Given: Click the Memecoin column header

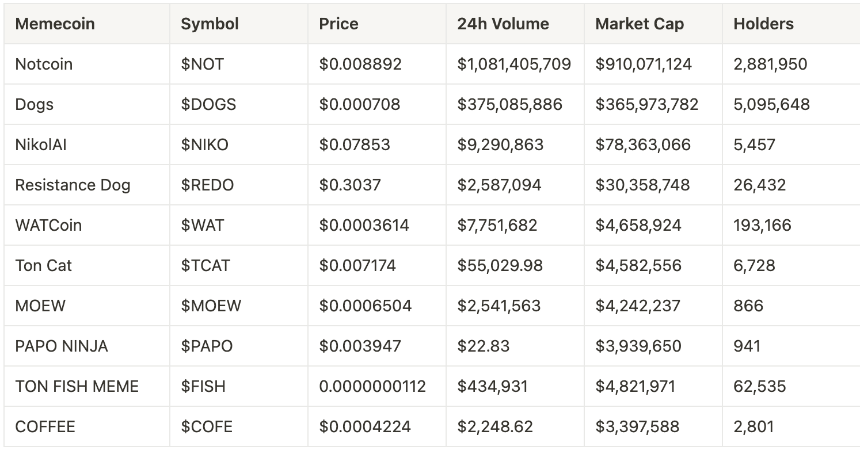Looking at the screenshot, I should click(55, 24).
